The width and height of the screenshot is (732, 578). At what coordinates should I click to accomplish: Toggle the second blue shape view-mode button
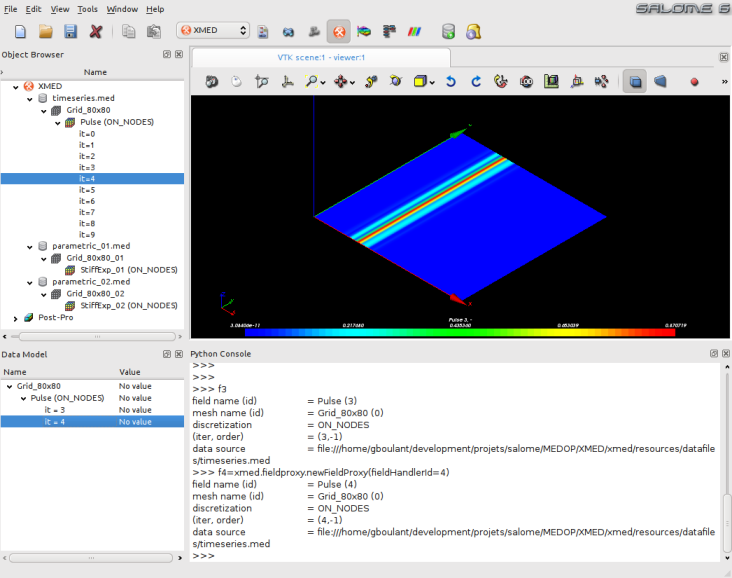pos(660,82)
